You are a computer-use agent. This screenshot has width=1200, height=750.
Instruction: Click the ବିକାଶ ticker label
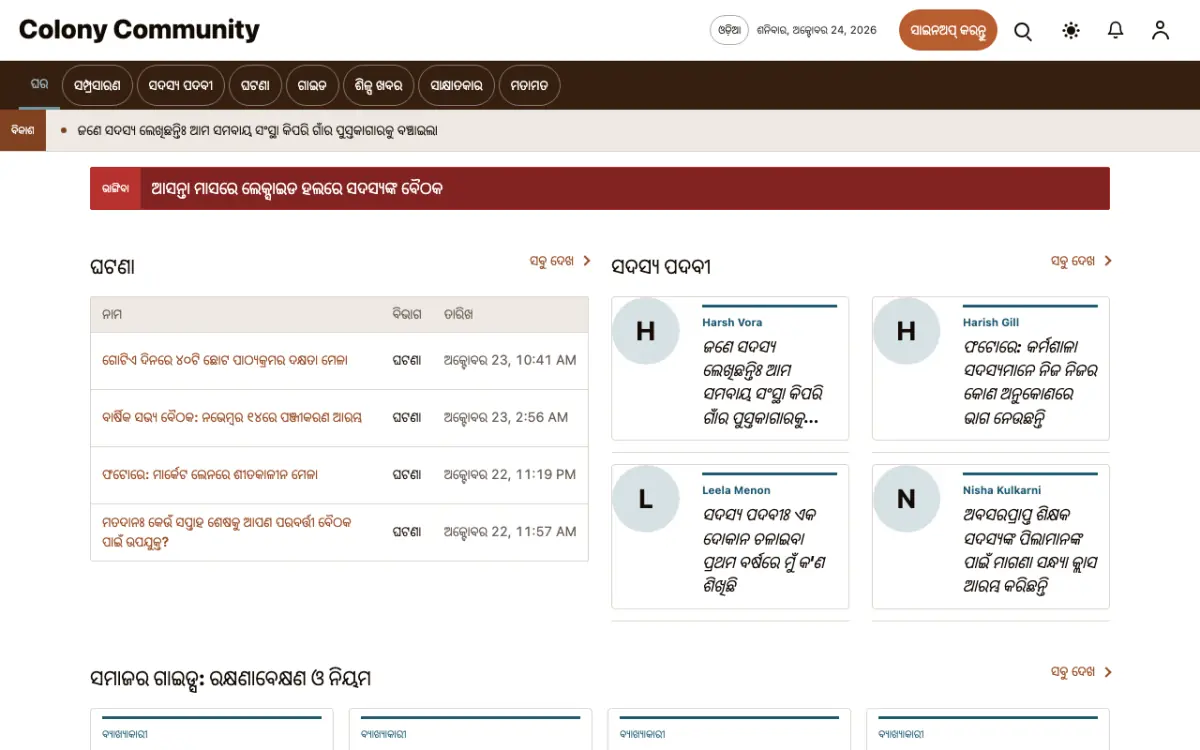[23, 131]
